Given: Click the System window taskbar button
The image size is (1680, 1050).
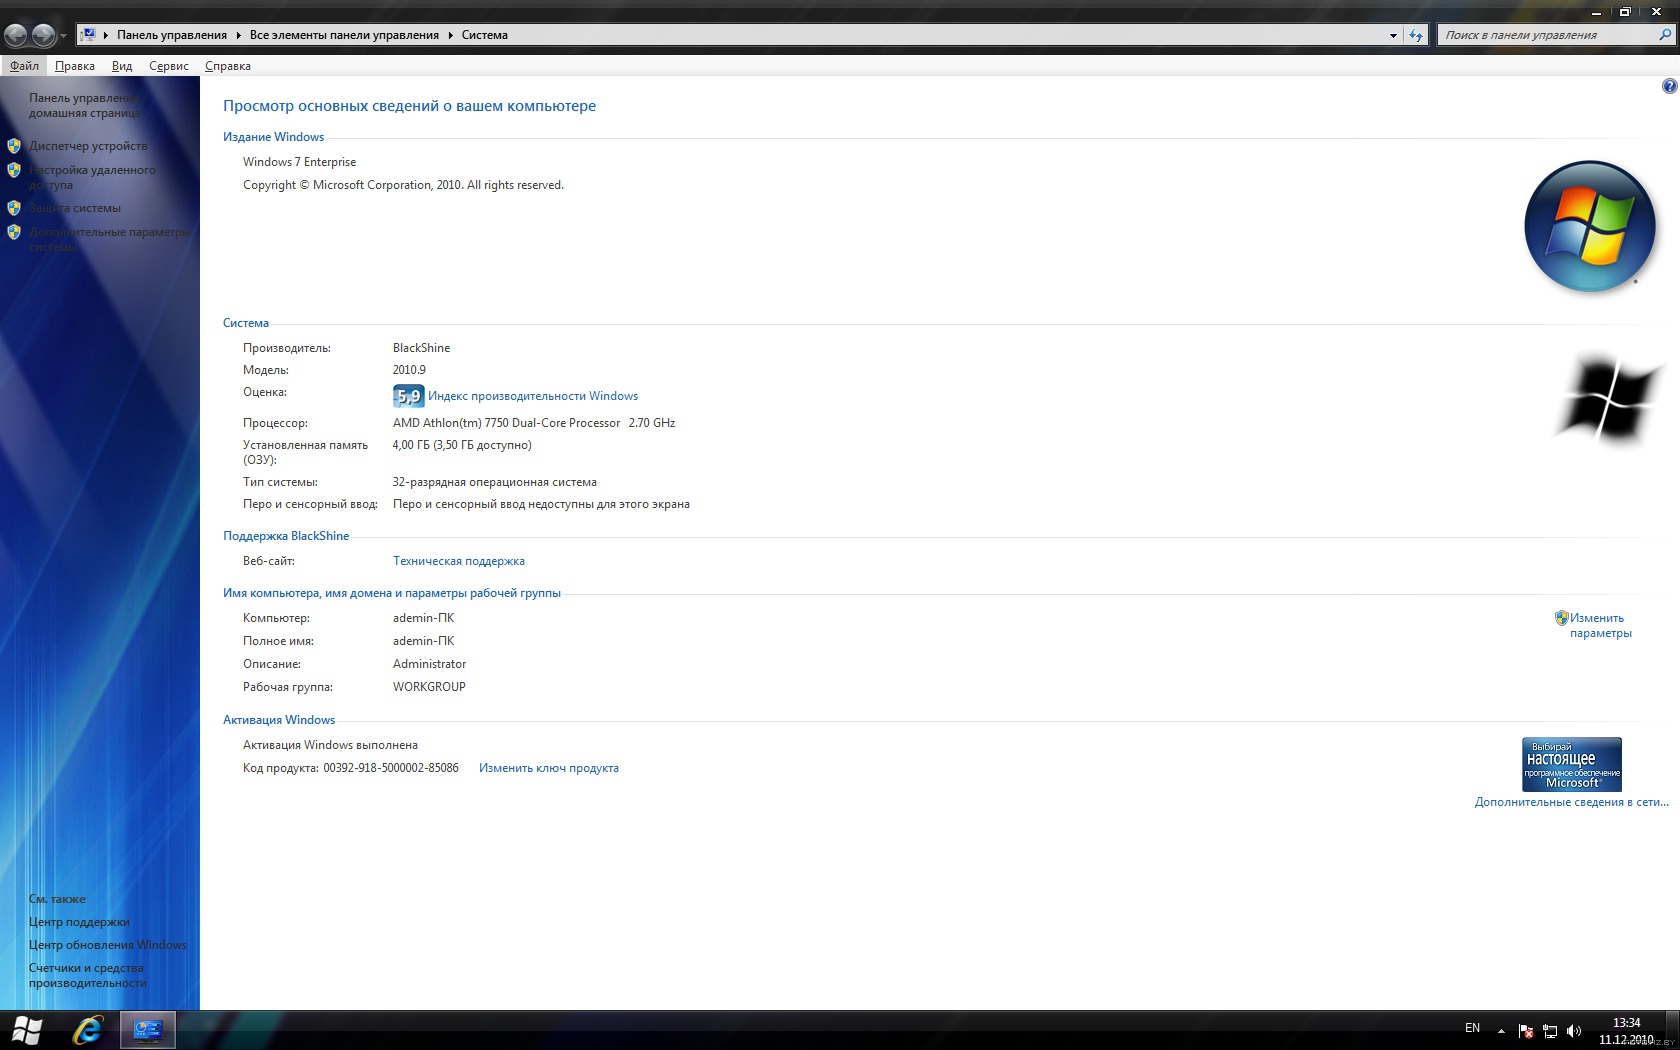Looking at the screenshot, I should click(x=148, y=1030).
